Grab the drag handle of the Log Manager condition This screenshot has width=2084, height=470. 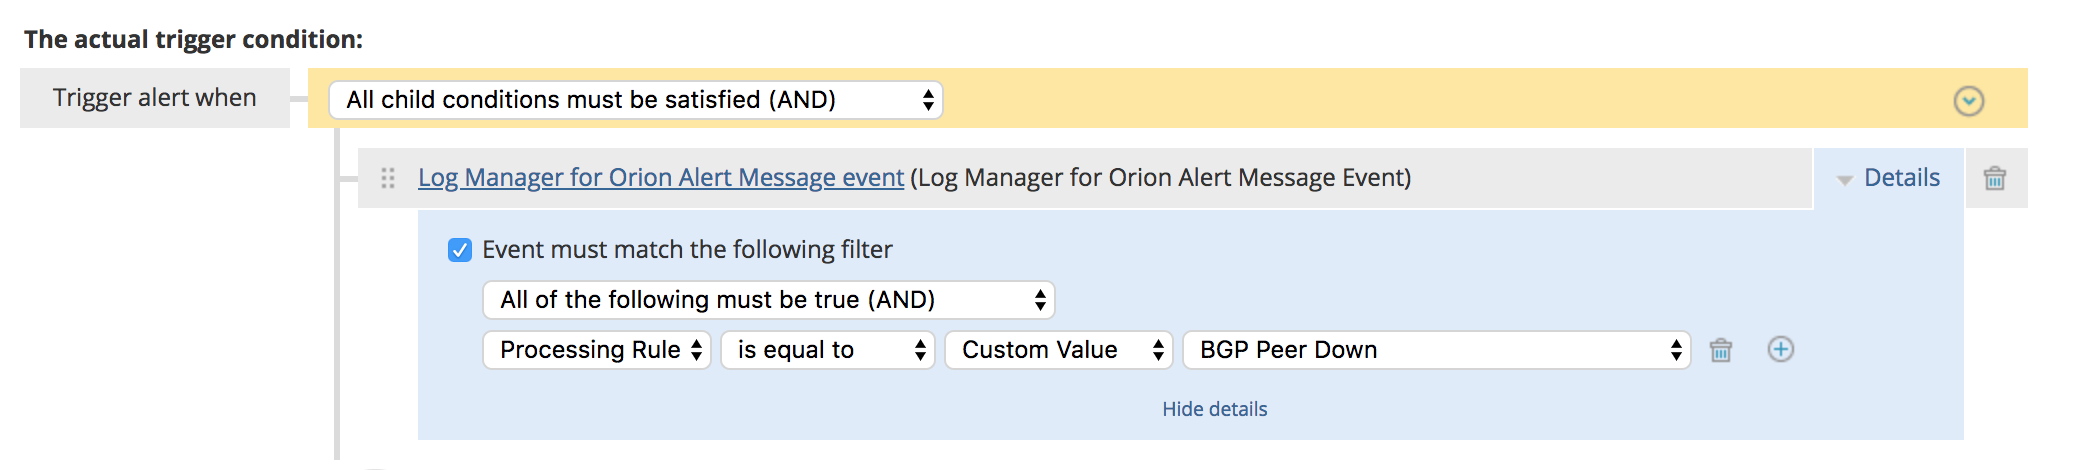pyautogui.click(x=388, y=178)
